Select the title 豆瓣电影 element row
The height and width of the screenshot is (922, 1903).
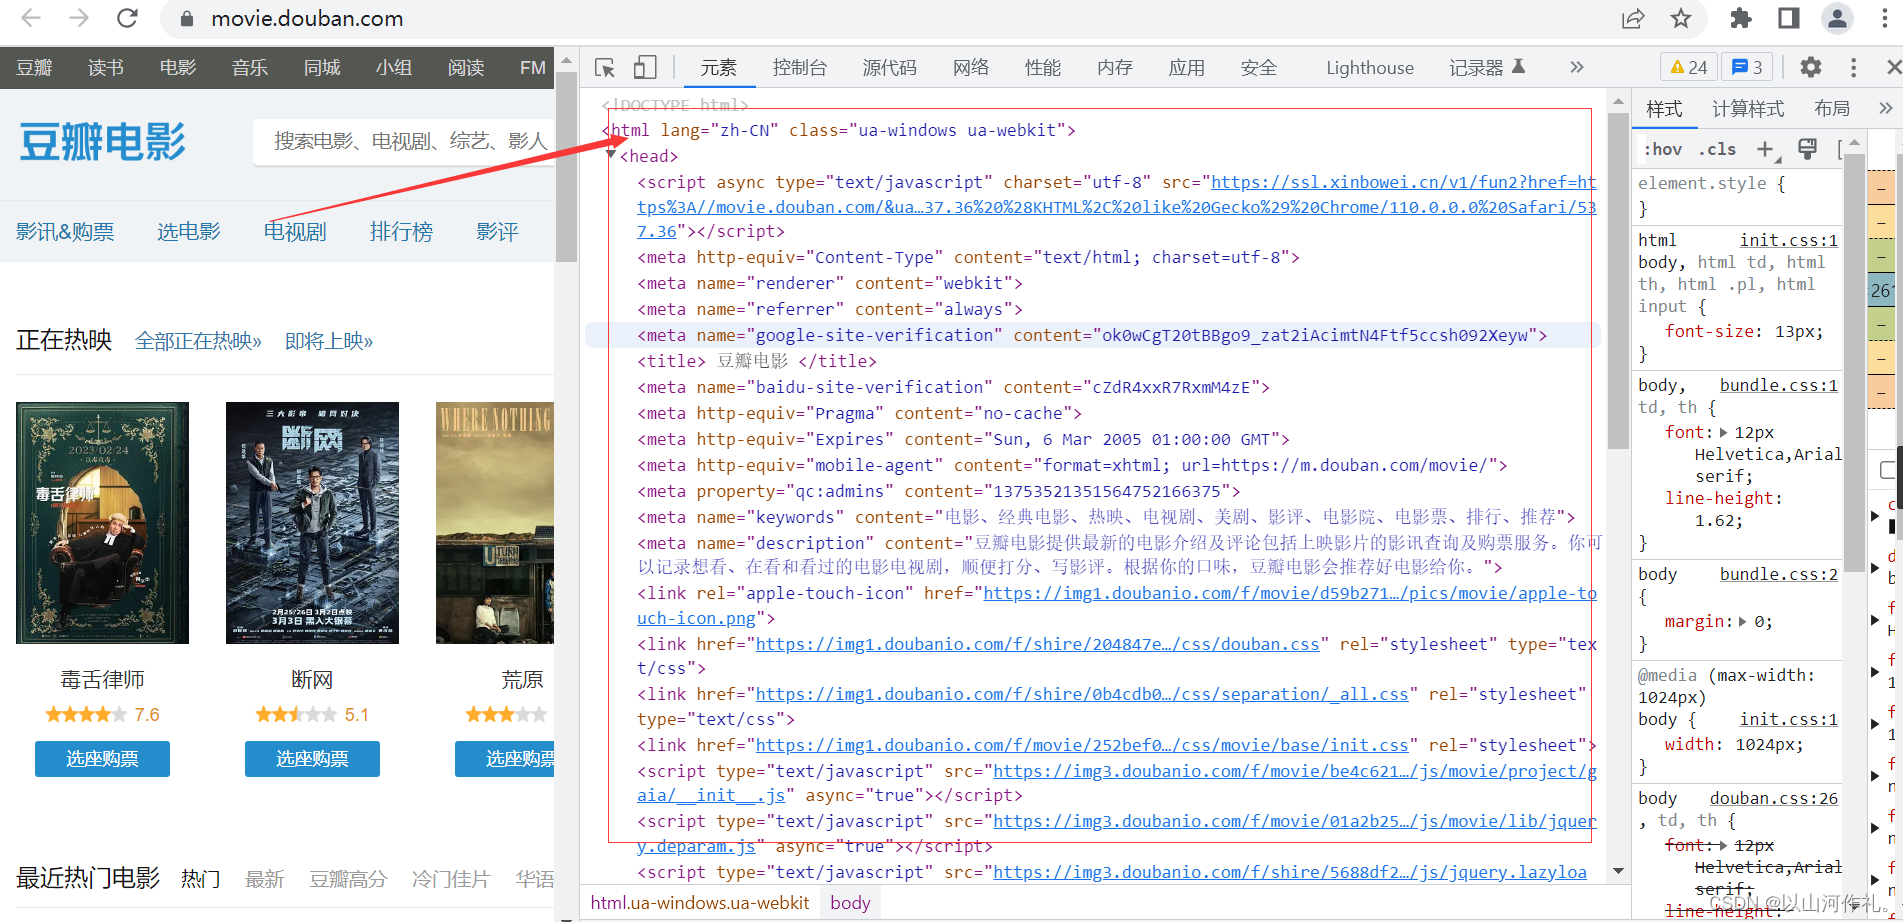pos(757,361)
